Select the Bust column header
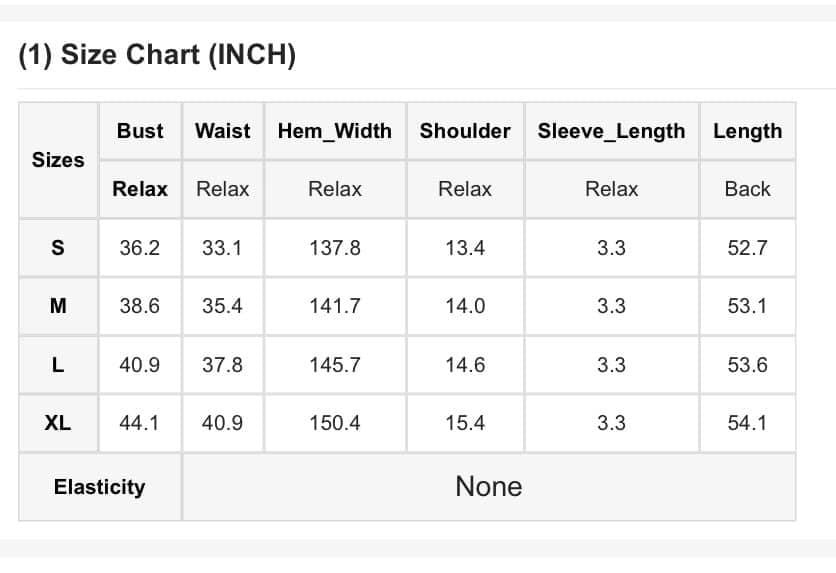This screenshot has width=836, height=573. (140, 131)
